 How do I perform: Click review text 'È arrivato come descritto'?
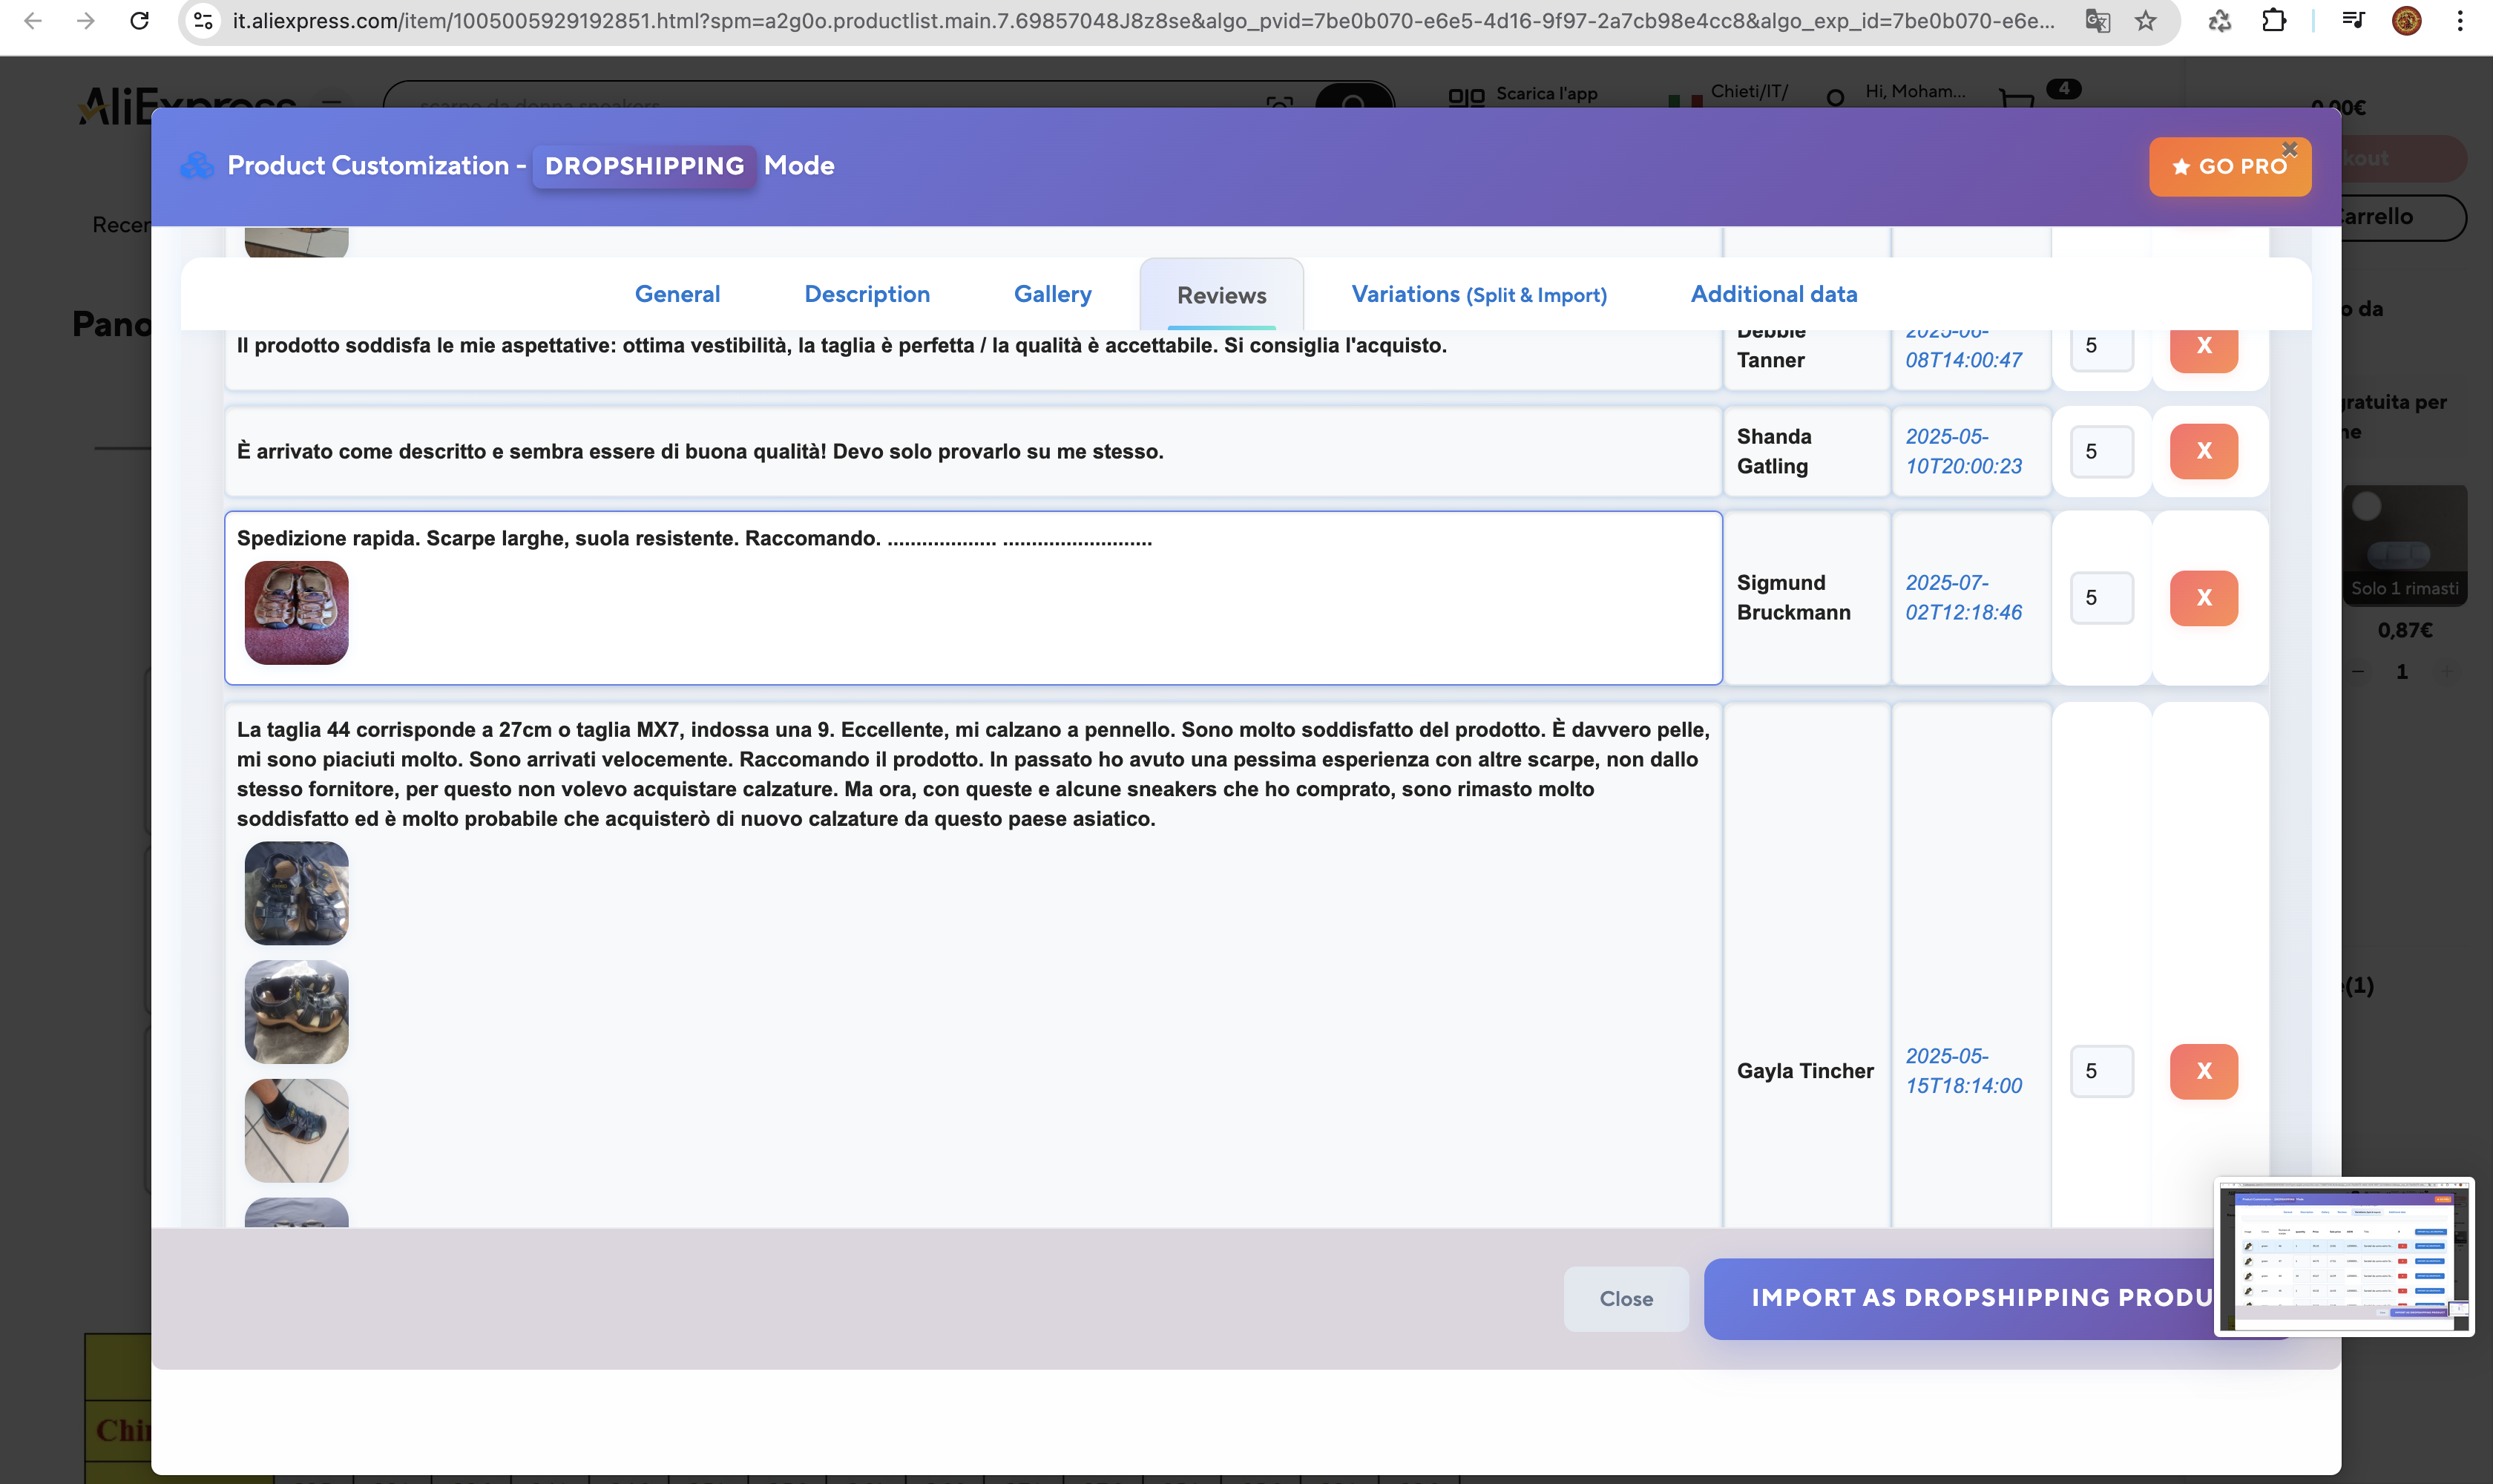click(700, 451)
